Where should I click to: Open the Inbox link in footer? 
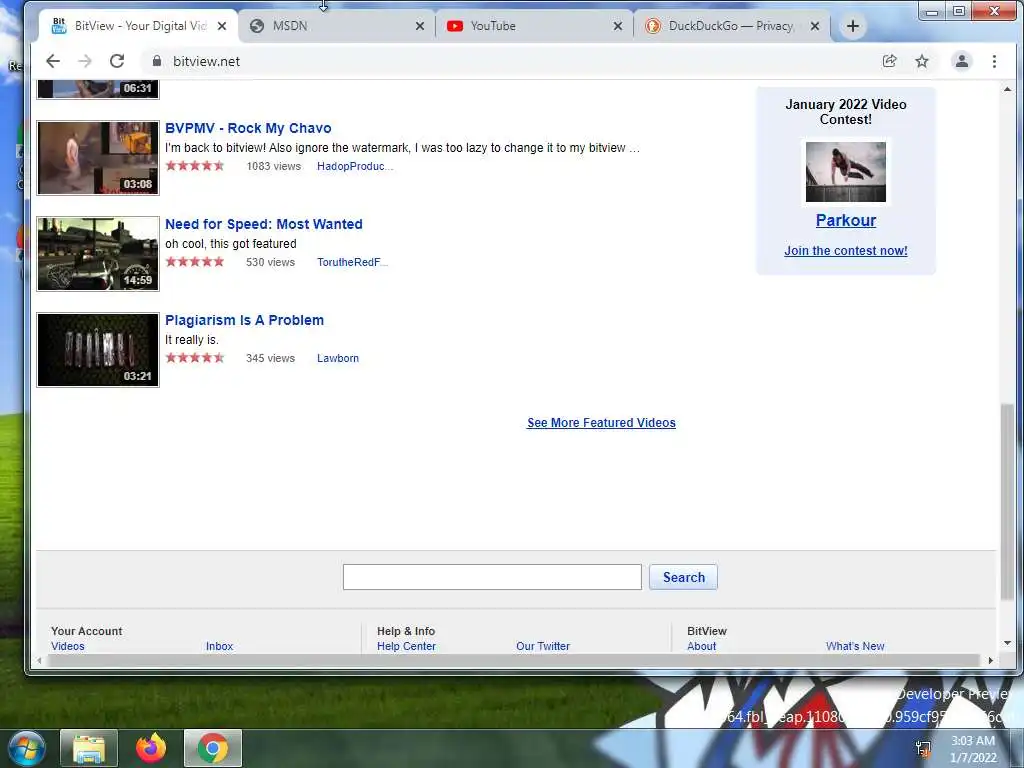click(x=219, y=647)
